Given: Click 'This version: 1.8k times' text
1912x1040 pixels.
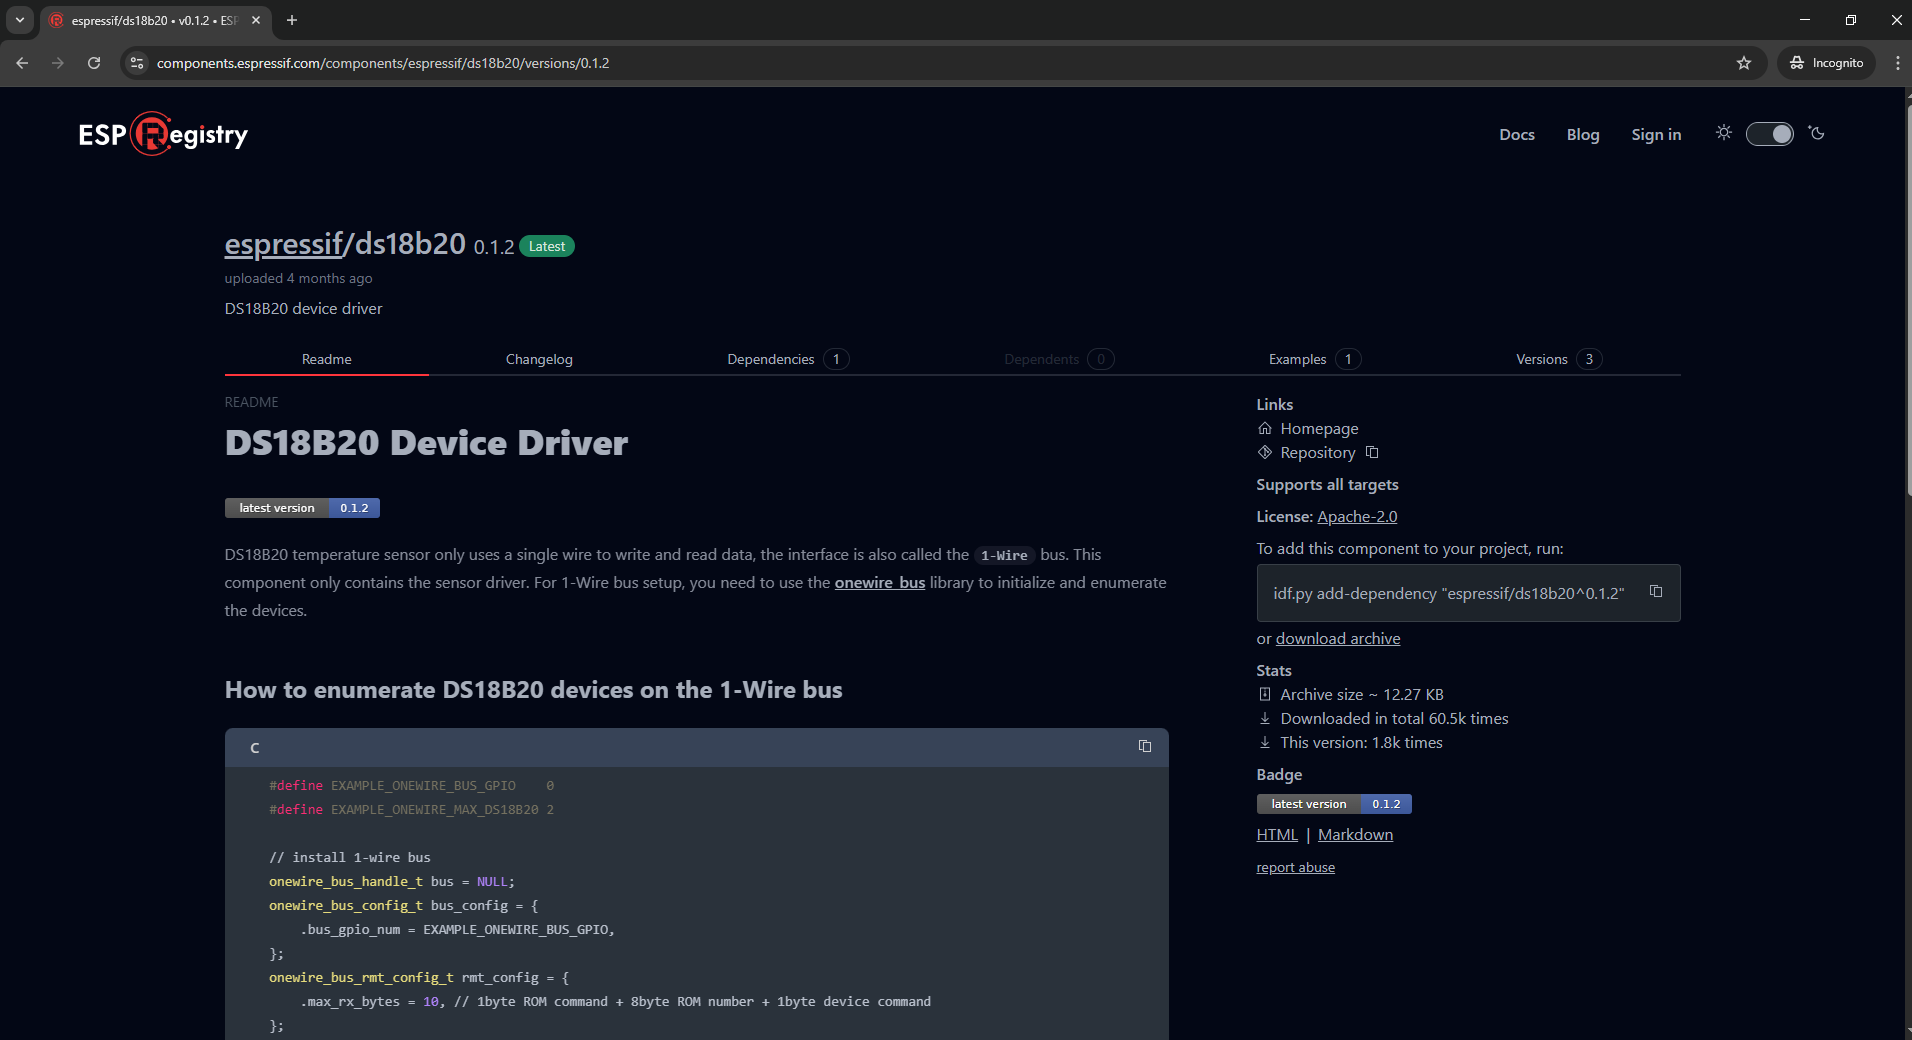Looking at the screenshot, I should (1361, 742).
